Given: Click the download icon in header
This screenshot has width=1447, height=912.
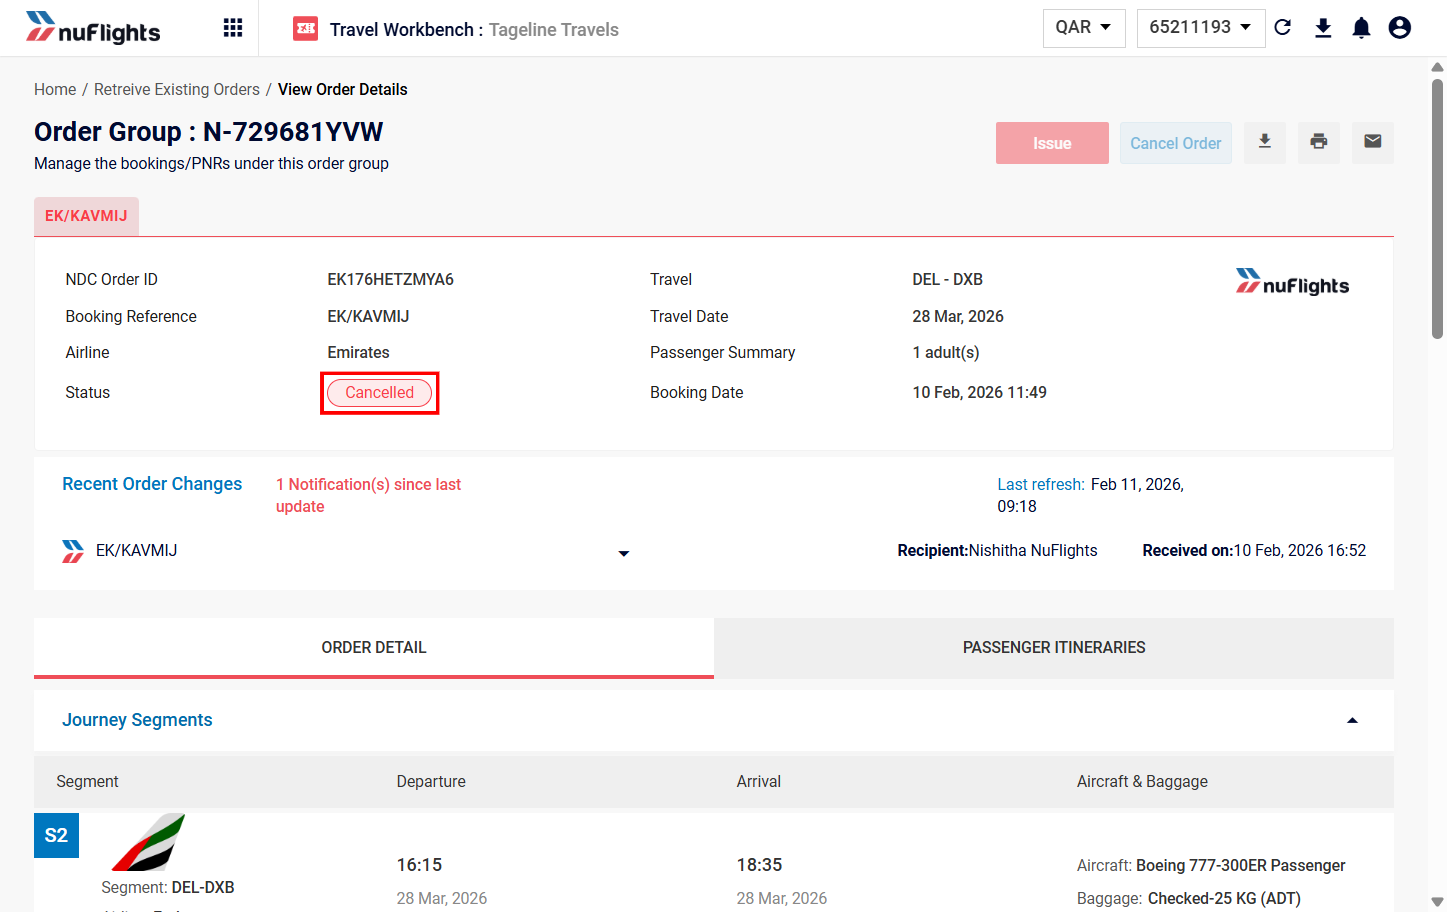Looking at the screenshot, I should coord(1323,28).
